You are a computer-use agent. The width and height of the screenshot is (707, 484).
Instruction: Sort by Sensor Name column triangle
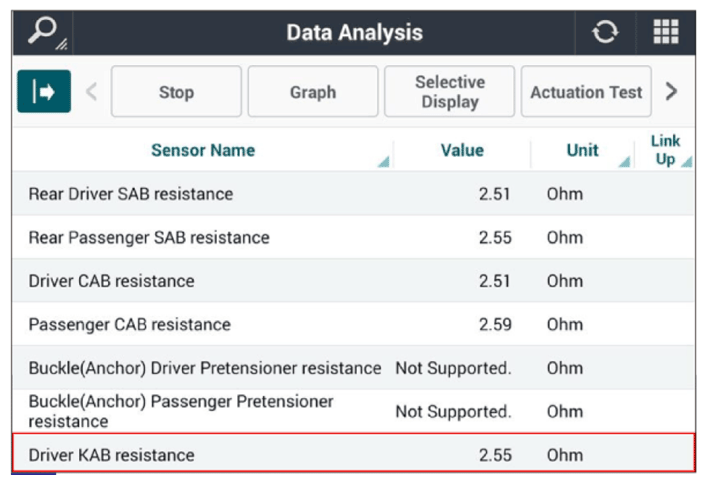(384, 161)
